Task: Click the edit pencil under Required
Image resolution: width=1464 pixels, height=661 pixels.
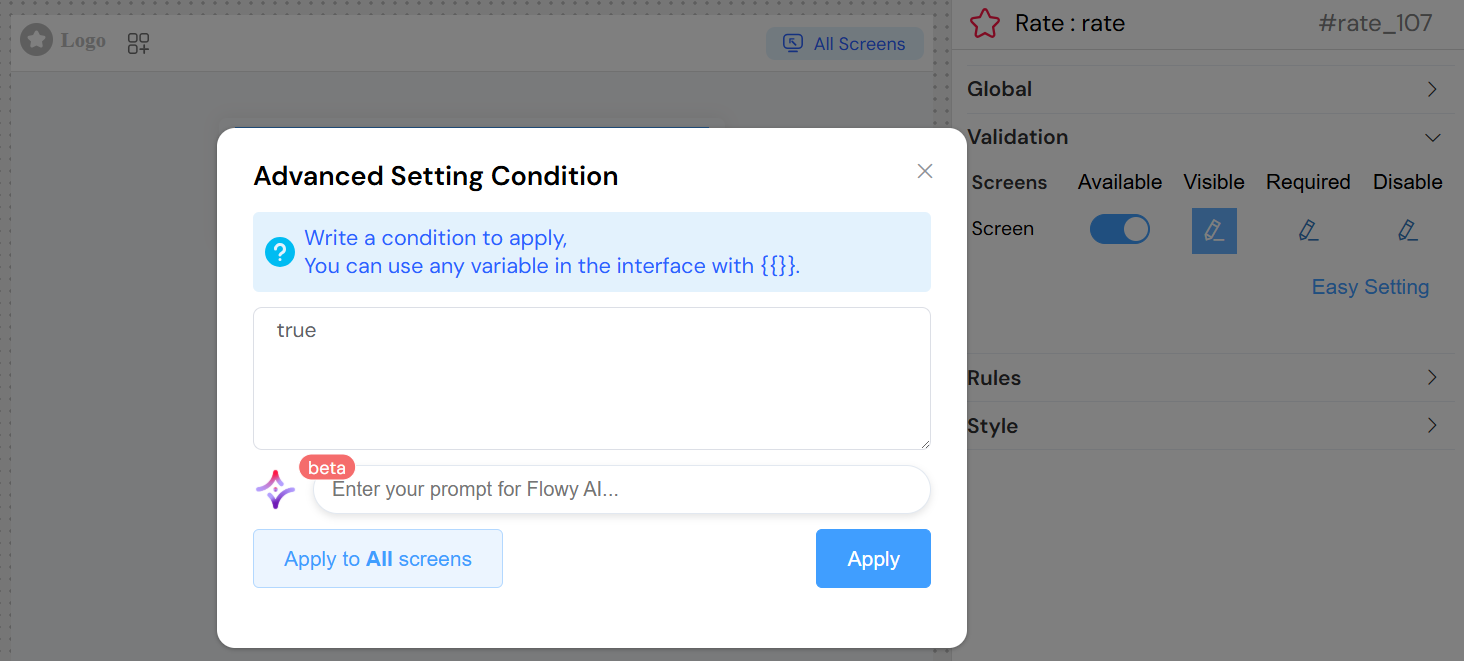Action: click(1309, 230)
